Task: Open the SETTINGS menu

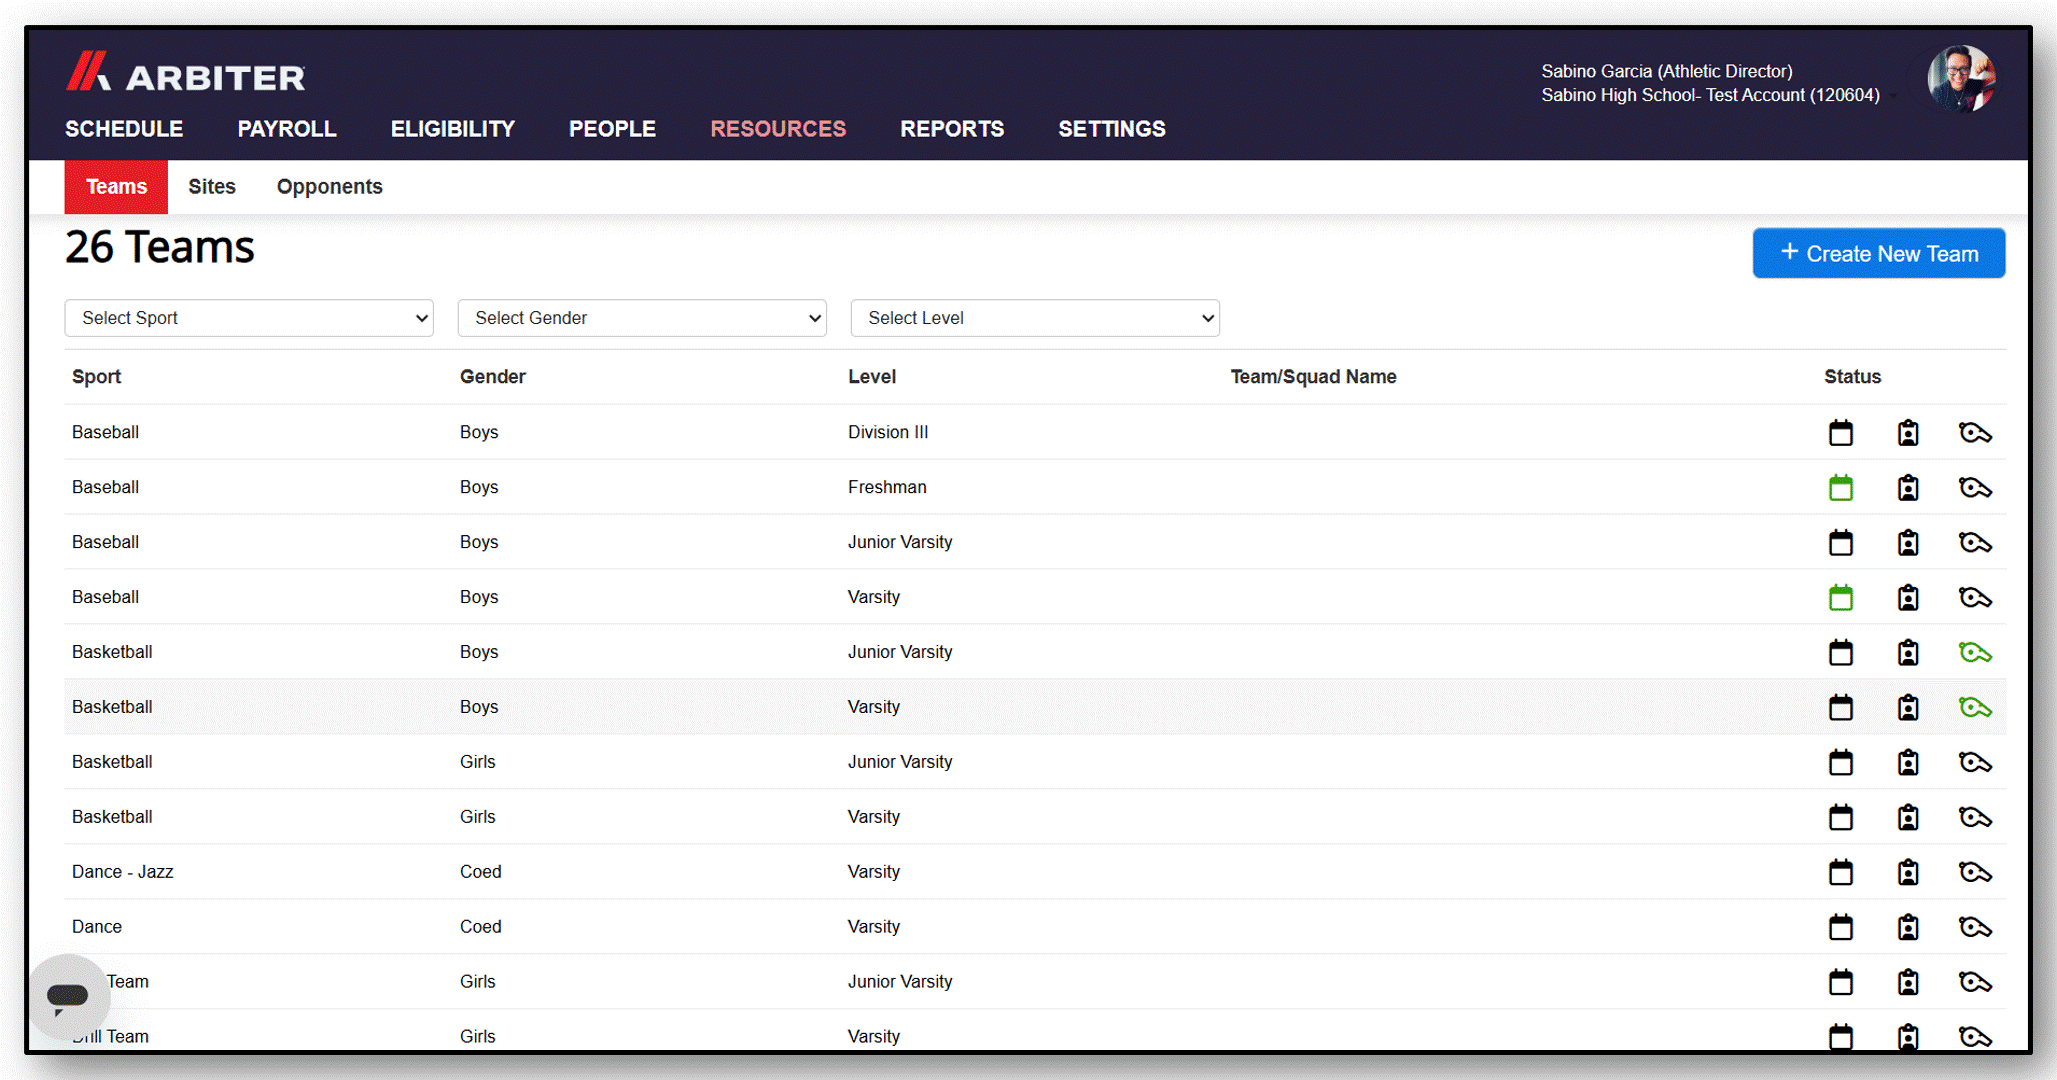Action: pyautogui.click(x=1112, y=129)
